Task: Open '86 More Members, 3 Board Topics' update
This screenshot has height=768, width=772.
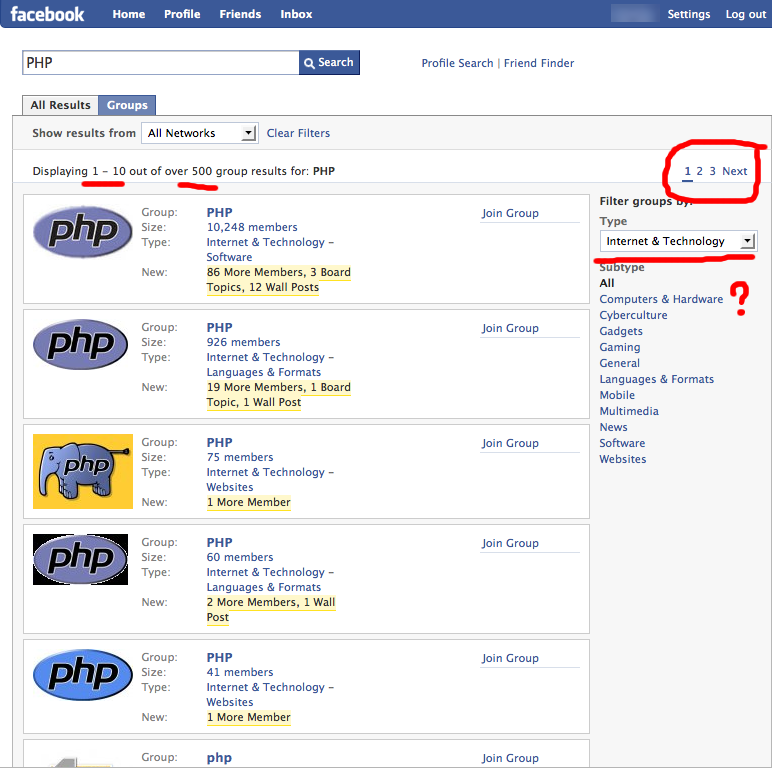Action: 279,280
